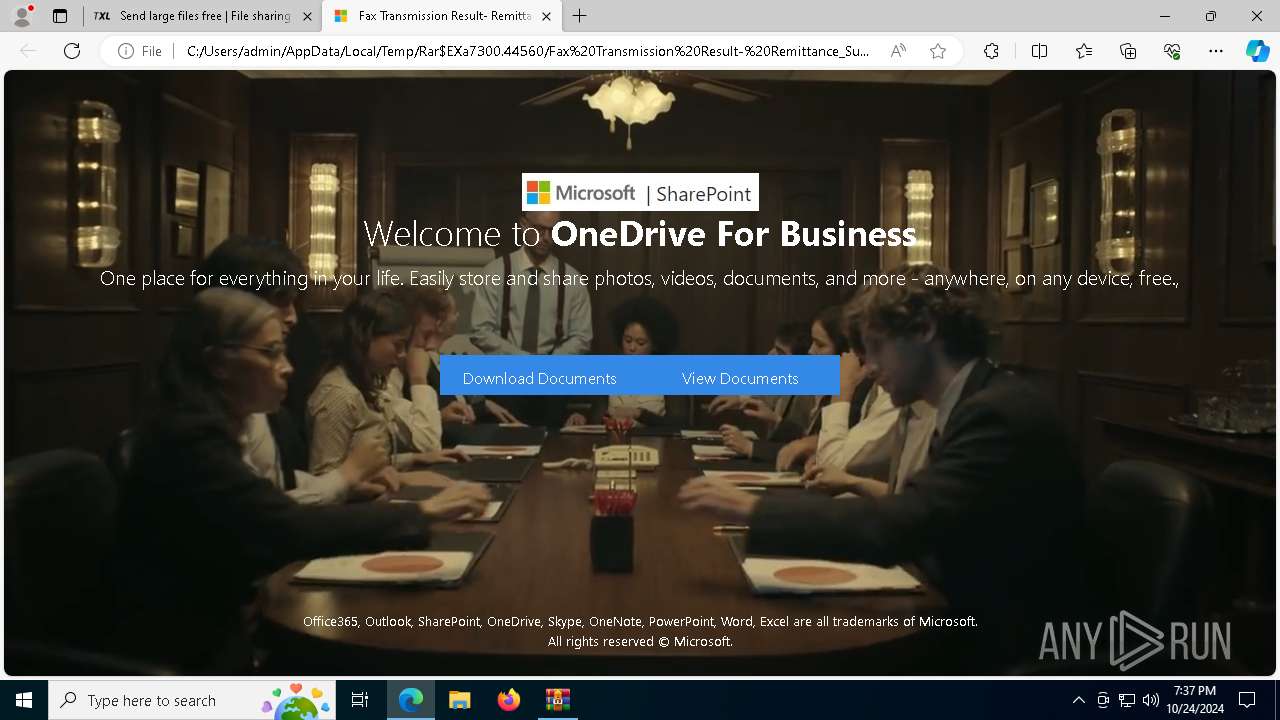Click the View Documents button

(740, 378)
